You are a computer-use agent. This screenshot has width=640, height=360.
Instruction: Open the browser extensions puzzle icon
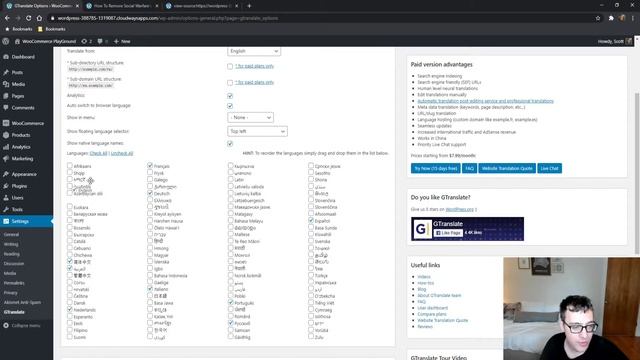(611, 18)
